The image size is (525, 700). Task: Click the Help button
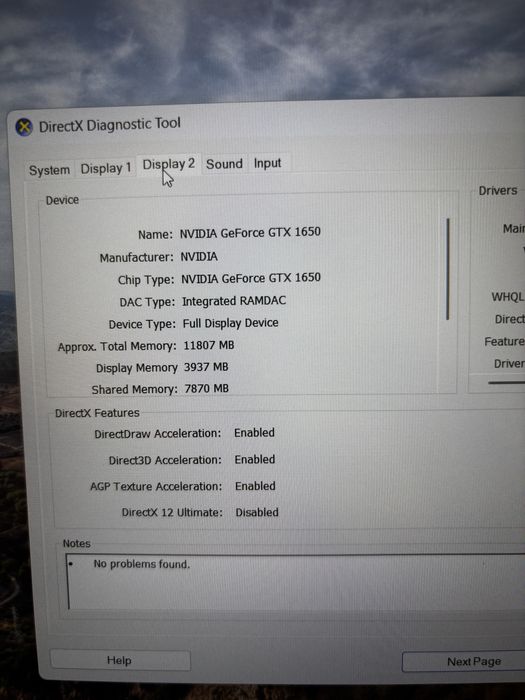point(120,660)
